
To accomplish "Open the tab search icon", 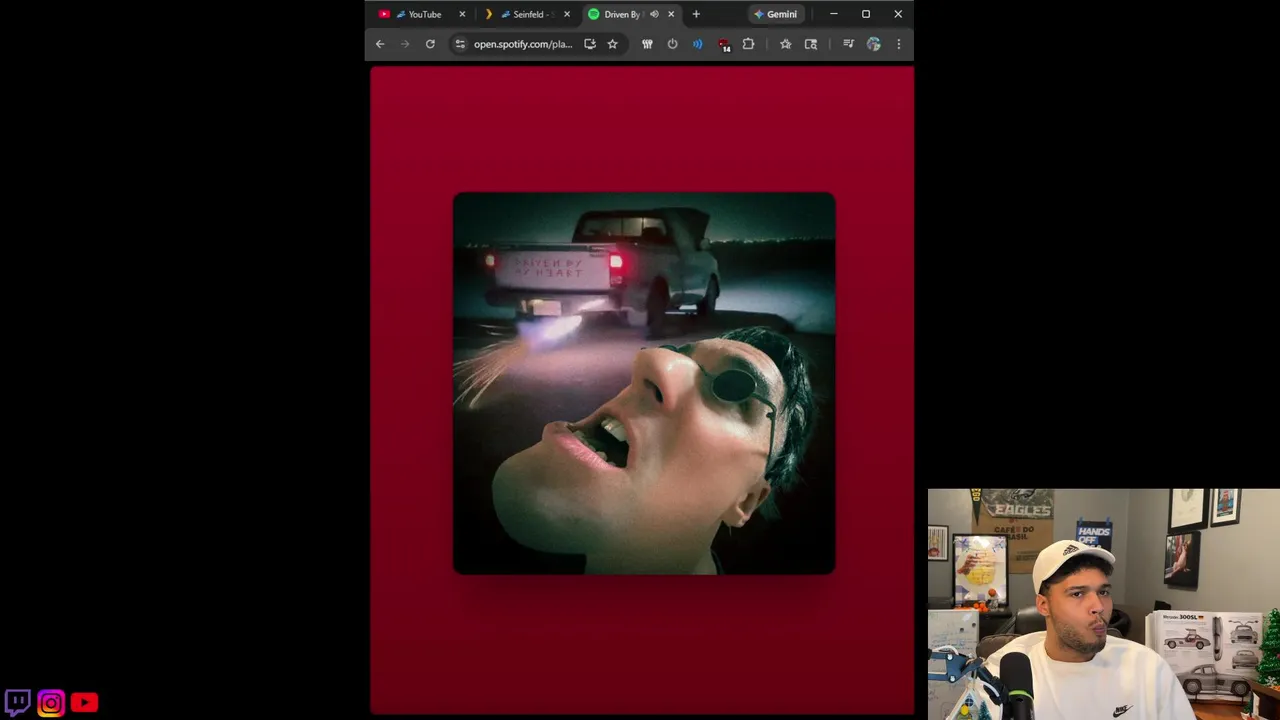I will [811, 44].
